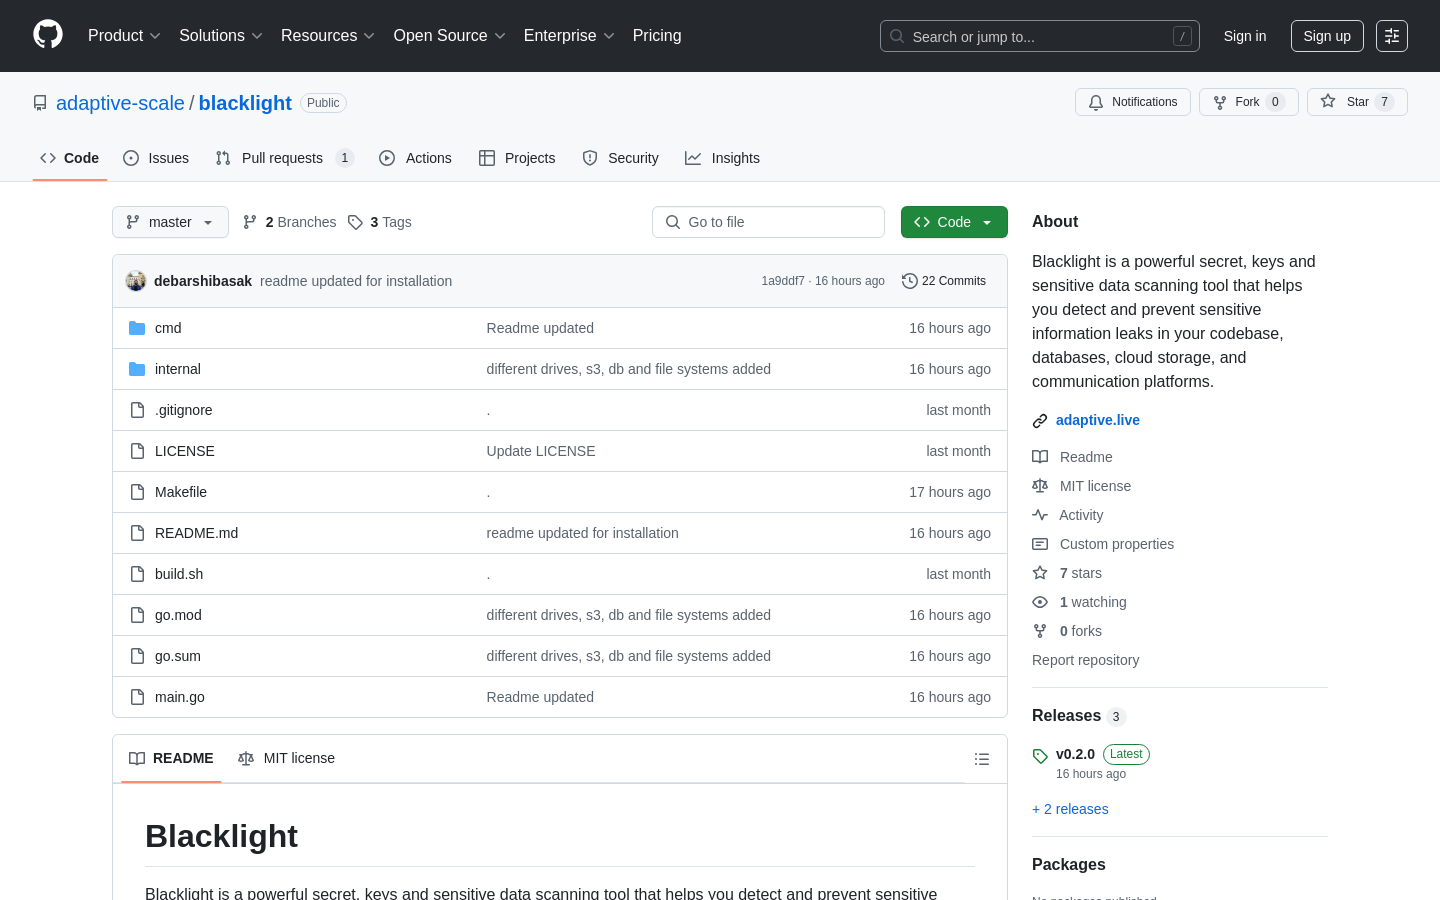Click the branch icon beside 2 Branches
This screenshot has height=900, width=1440.
pyautogui.click(x=250, y=222)
